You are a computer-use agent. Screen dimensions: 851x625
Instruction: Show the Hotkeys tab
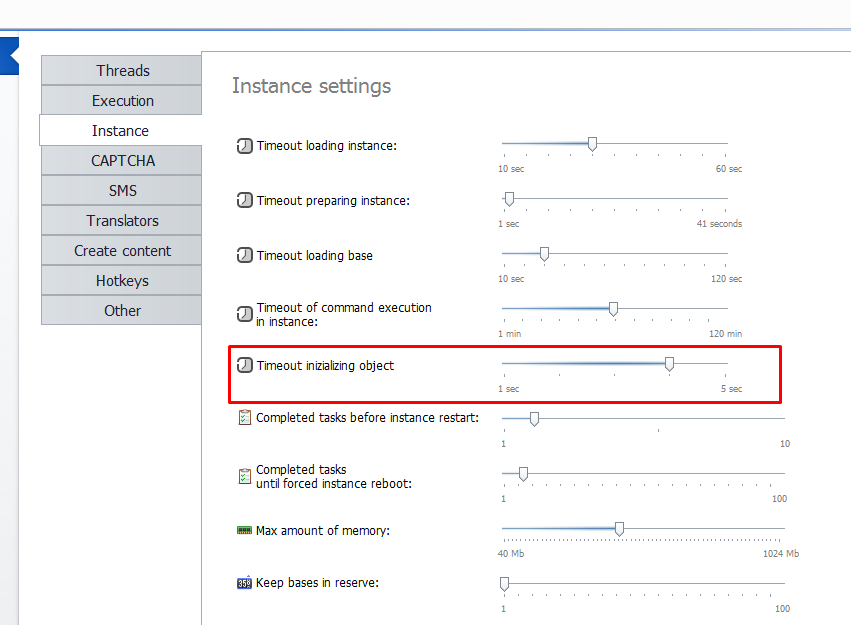pyautogui.click(x=122, y=281)
